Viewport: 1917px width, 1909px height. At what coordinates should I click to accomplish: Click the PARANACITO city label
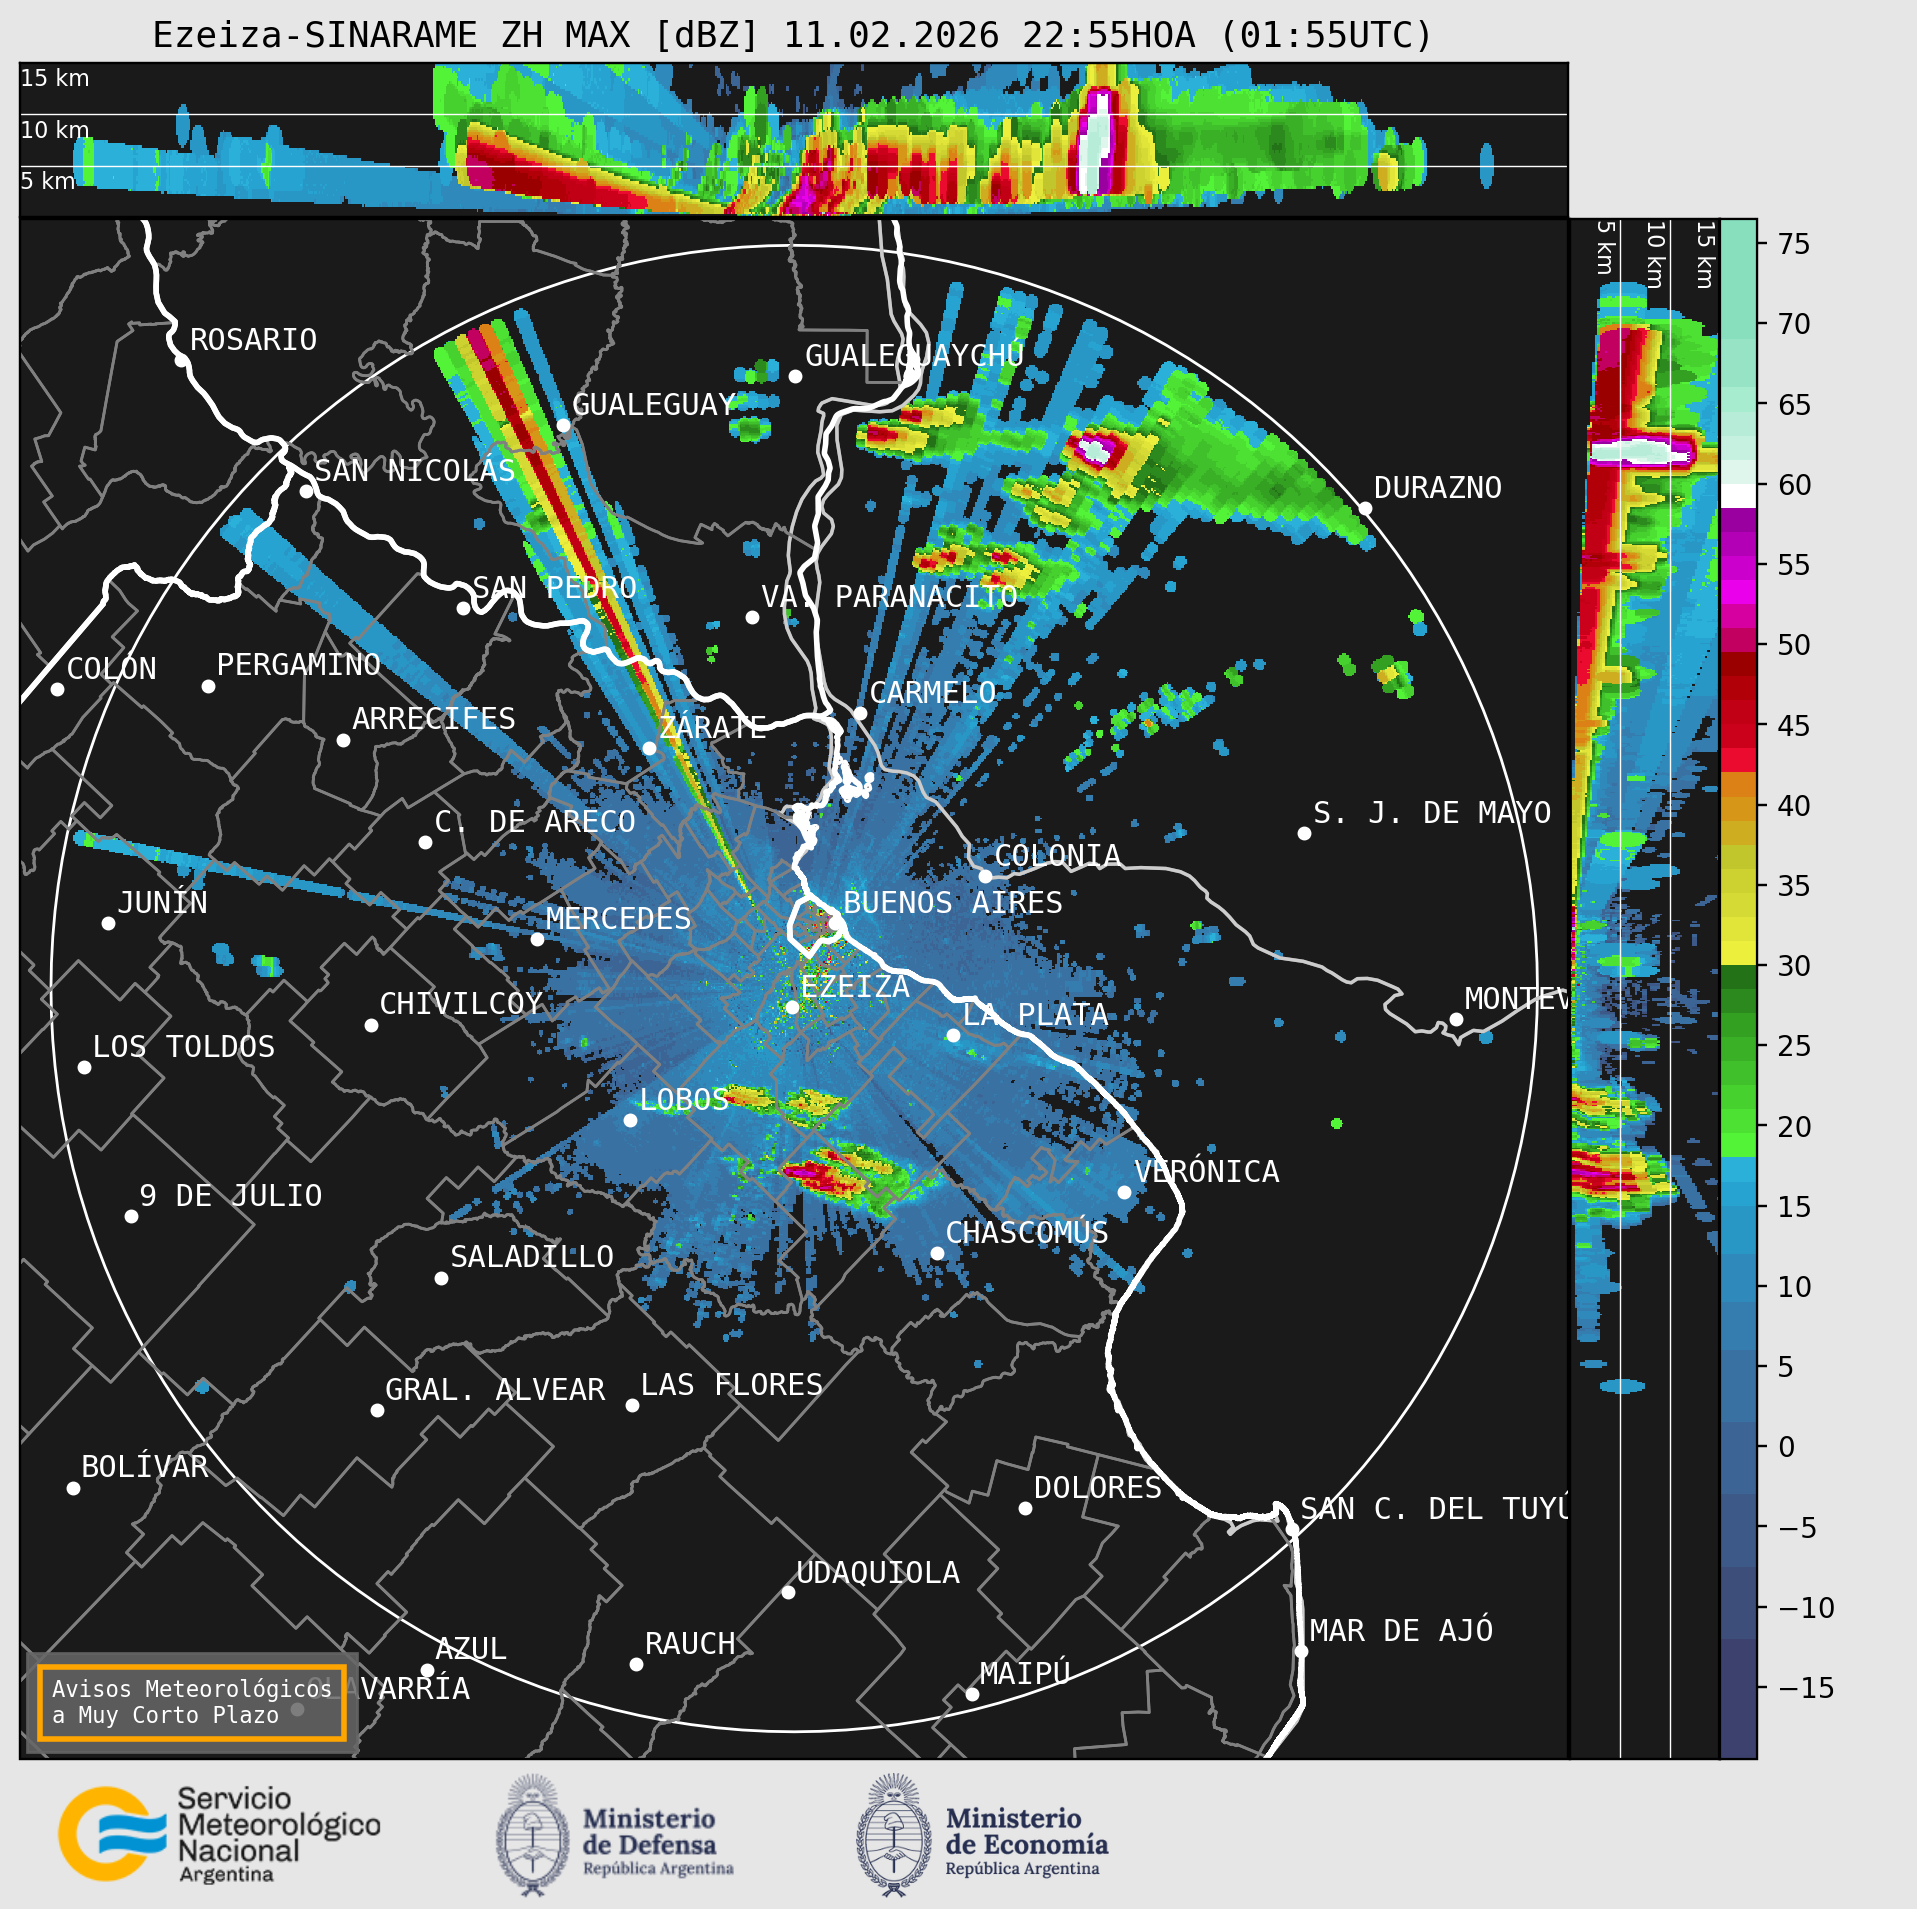tap(926, 597)
